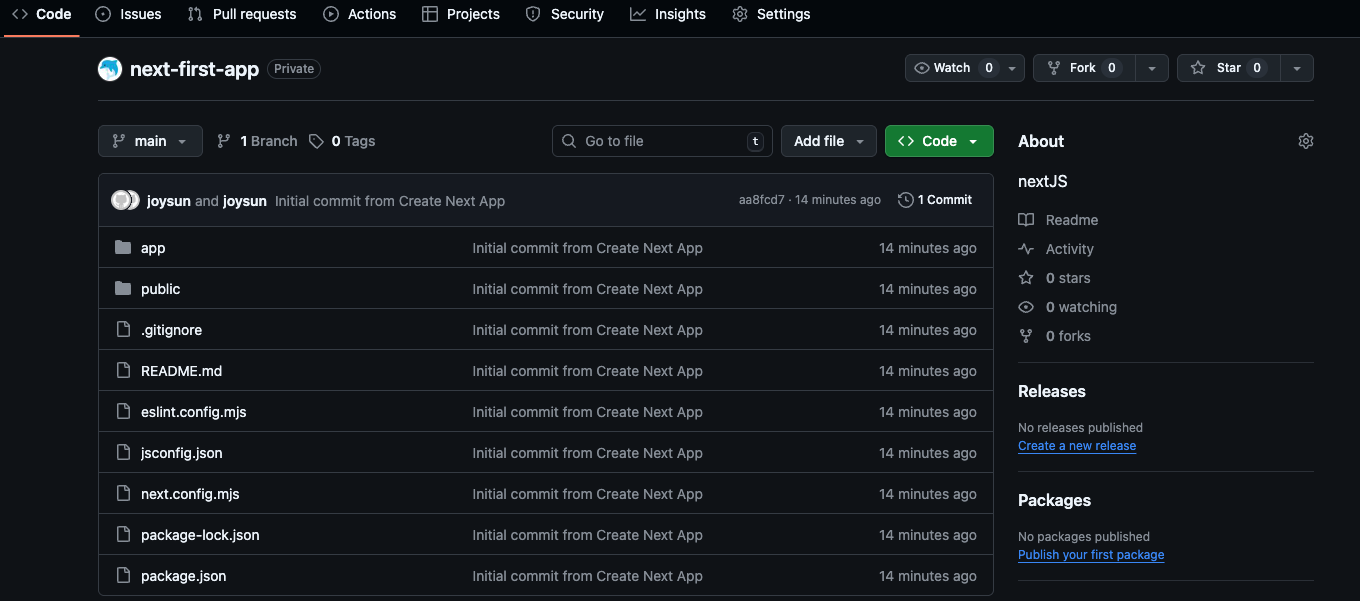The width and height of the screenshot is (1360, 601).
Task: Click the .gitignore file icon
Action: click(x=123, y=330)
